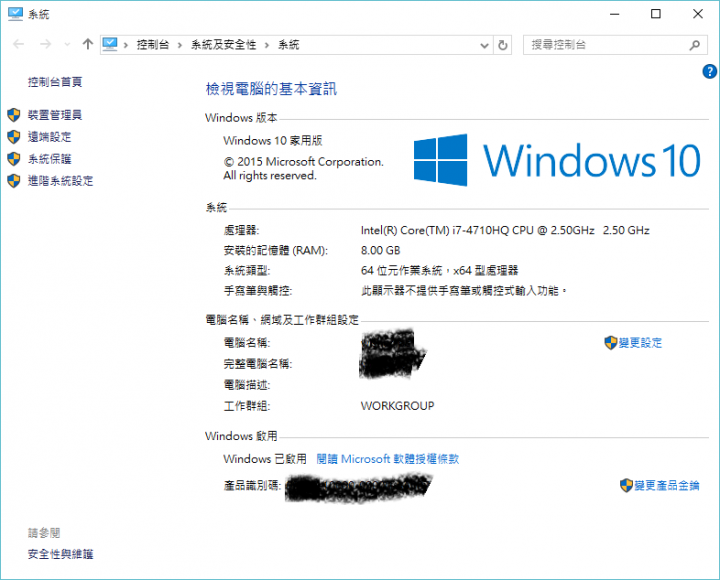Click shield icon beside 系統保護
This screenshot has height=580, width=720.
[14, 159]
